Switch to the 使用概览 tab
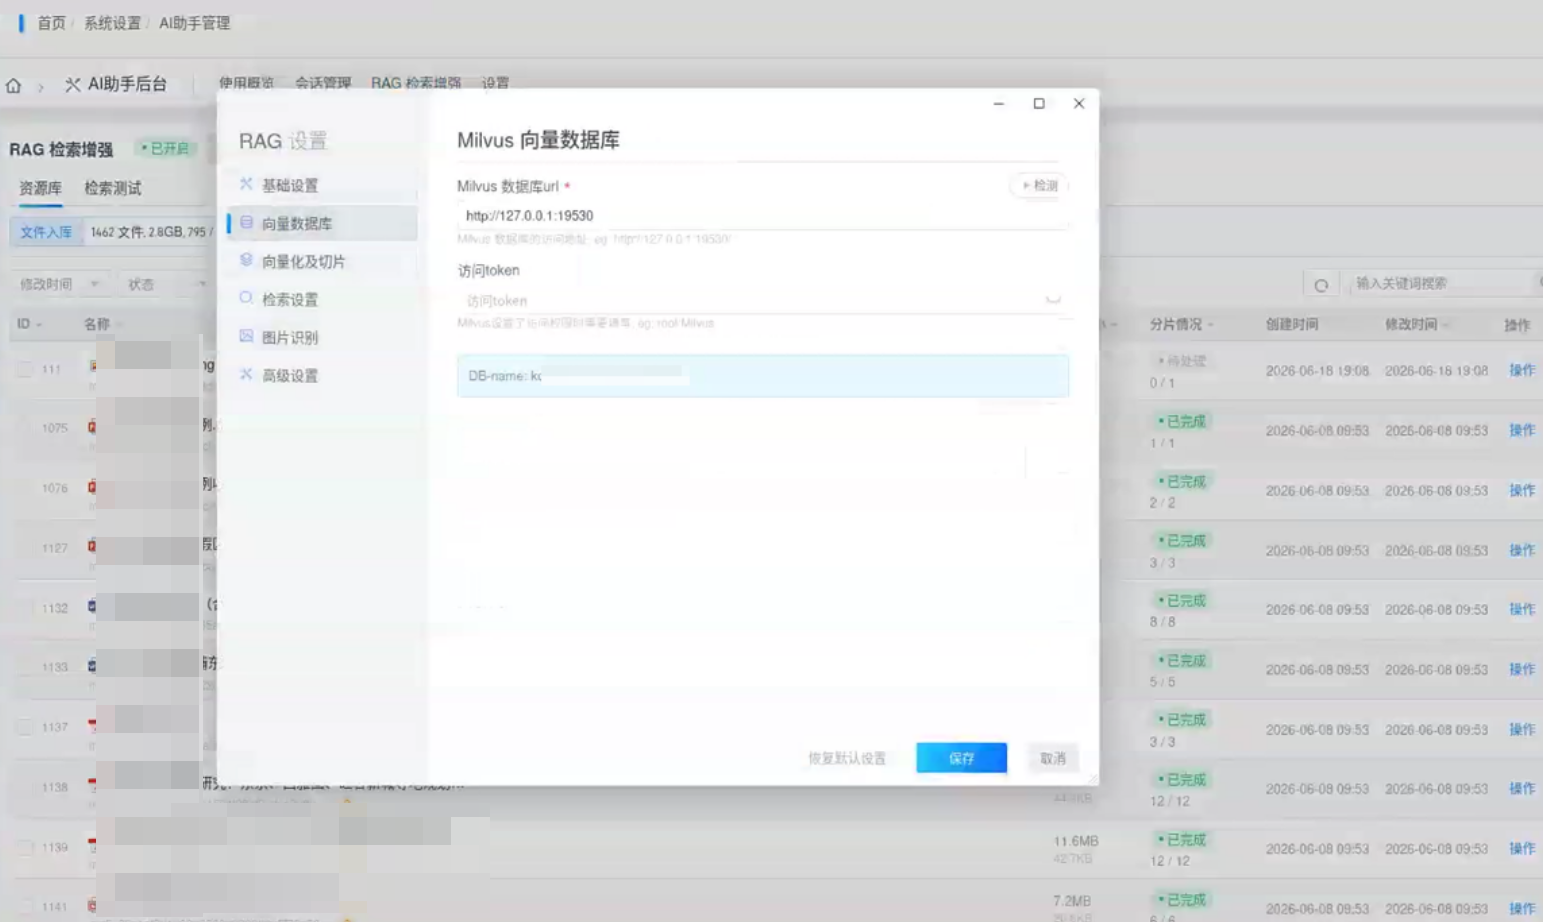The image size is (1543, 922). 246,82
